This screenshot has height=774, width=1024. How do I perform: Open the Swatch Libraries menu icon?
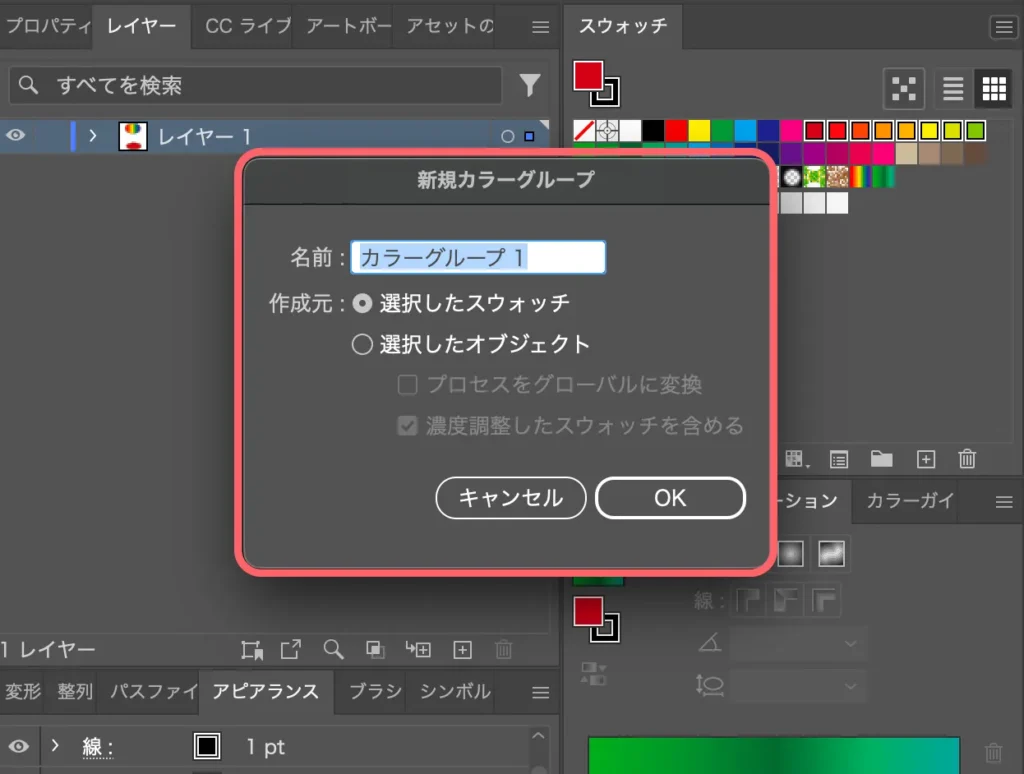coord(794,459)
